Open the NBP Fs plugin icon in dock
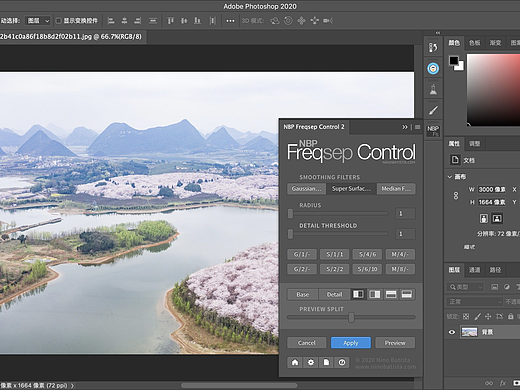Image resolution: width=520 pixels, height=390 pixels. (x=433, y=130)
